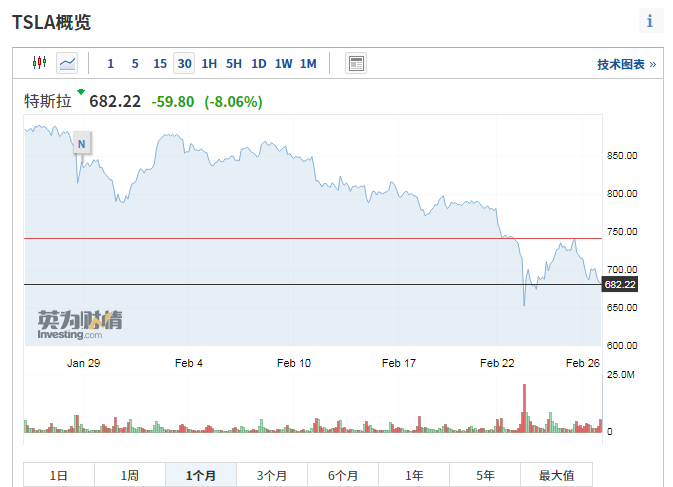Open 技术图表 technical chart link

click(627, 64)
